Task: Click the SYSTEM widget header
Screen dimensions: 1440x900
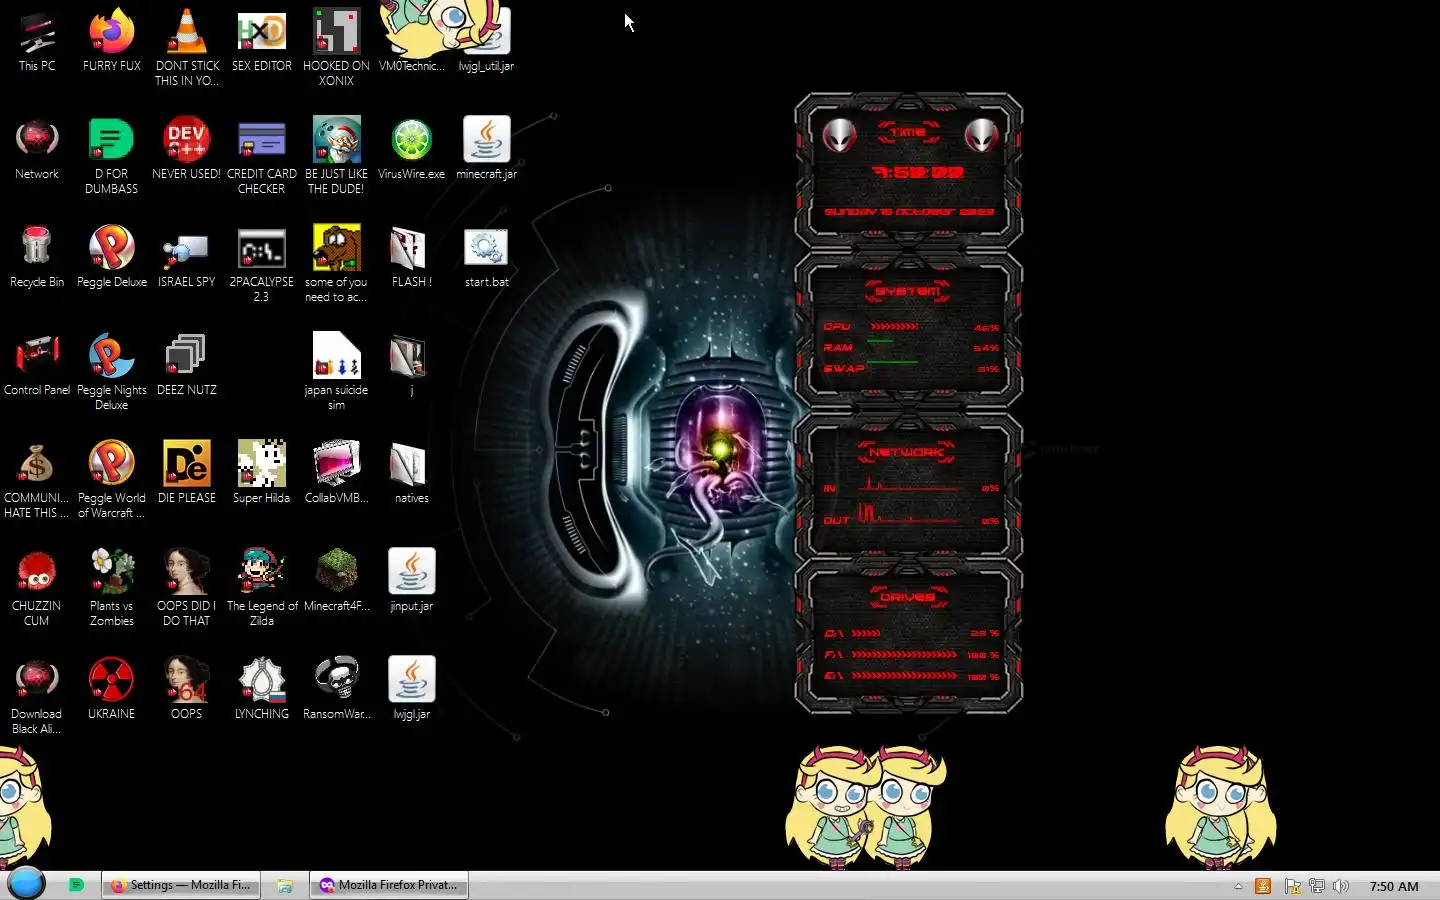Action: 908,291
